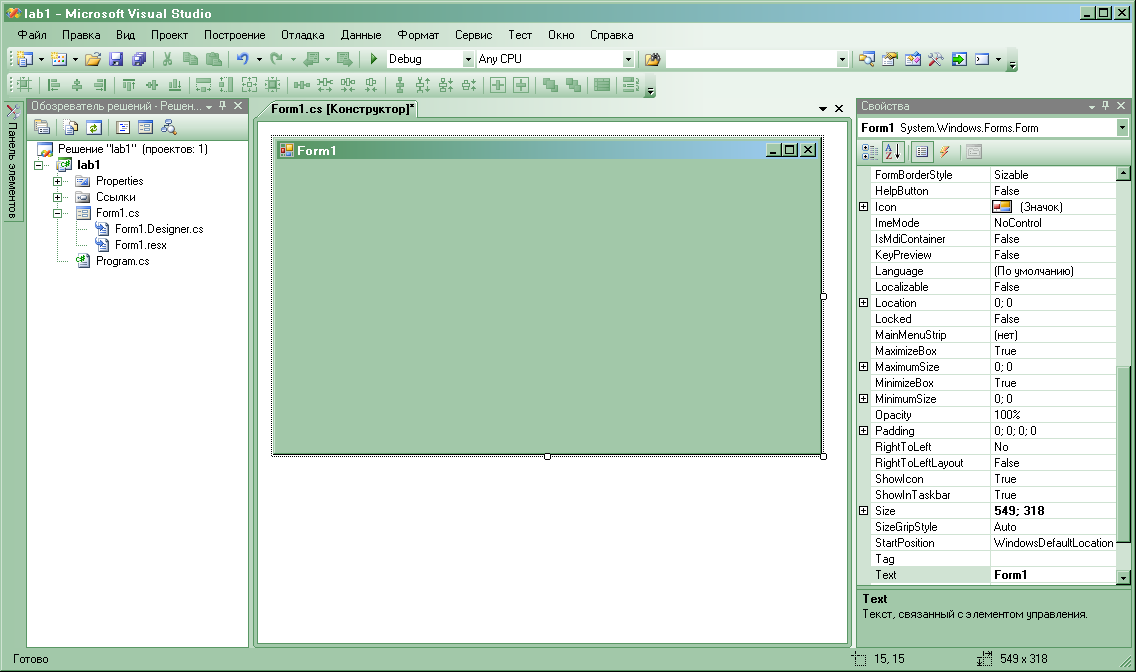Viewport: 1136px width, 672px height.
Task: Expand the Size property row
Action: (864, 511)
